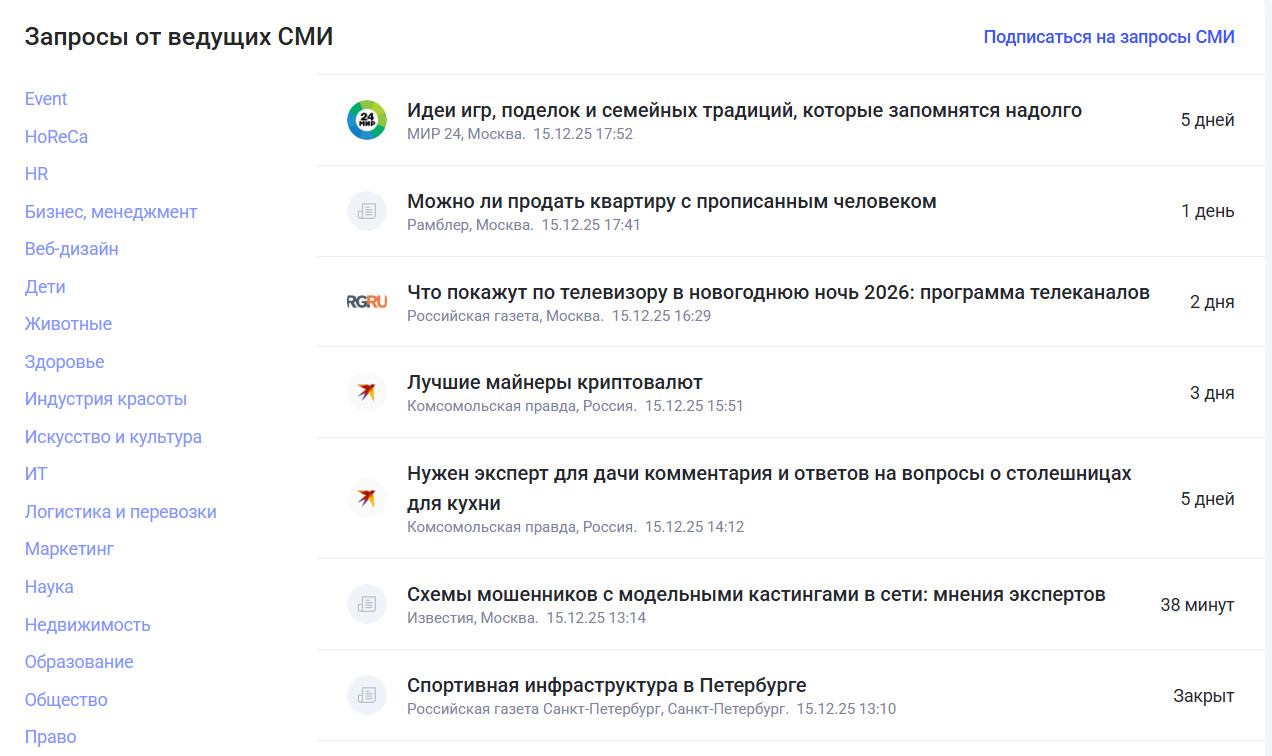Open the 'Недвижимость' category
Screen dimensions: 1272x756
(x=88, y=625)
